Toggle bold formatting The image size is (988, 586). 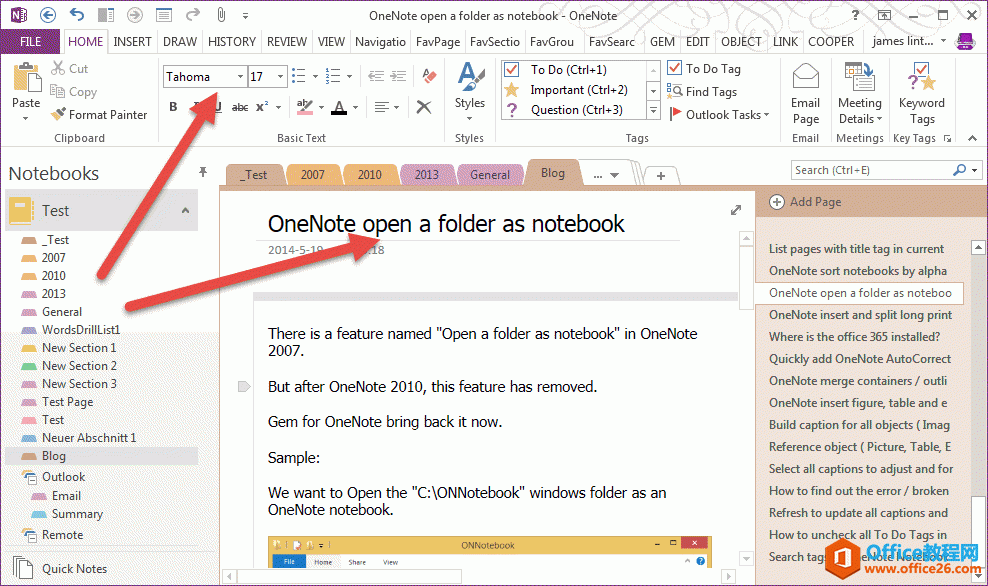click(172, 107)
